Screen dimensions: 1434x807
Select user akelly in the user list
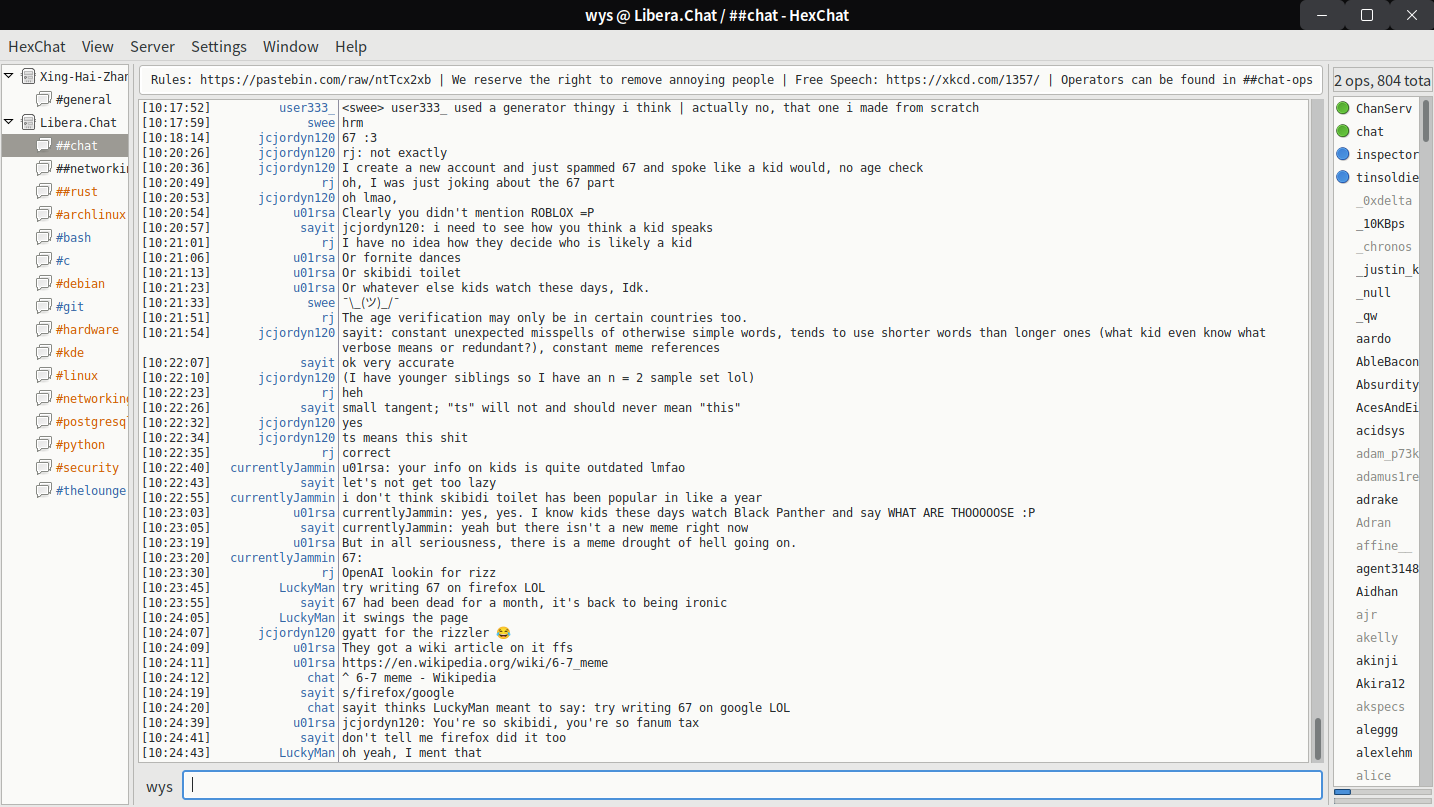coord(1377,637)
